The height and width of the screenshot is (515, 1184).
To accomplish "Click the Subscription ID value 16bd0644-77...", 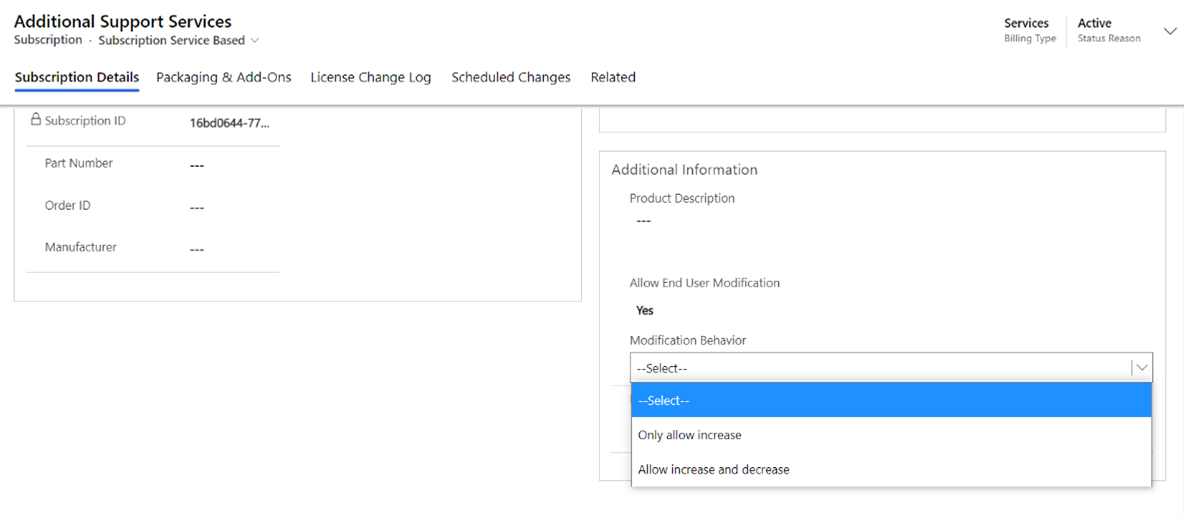I will point(229,123).
